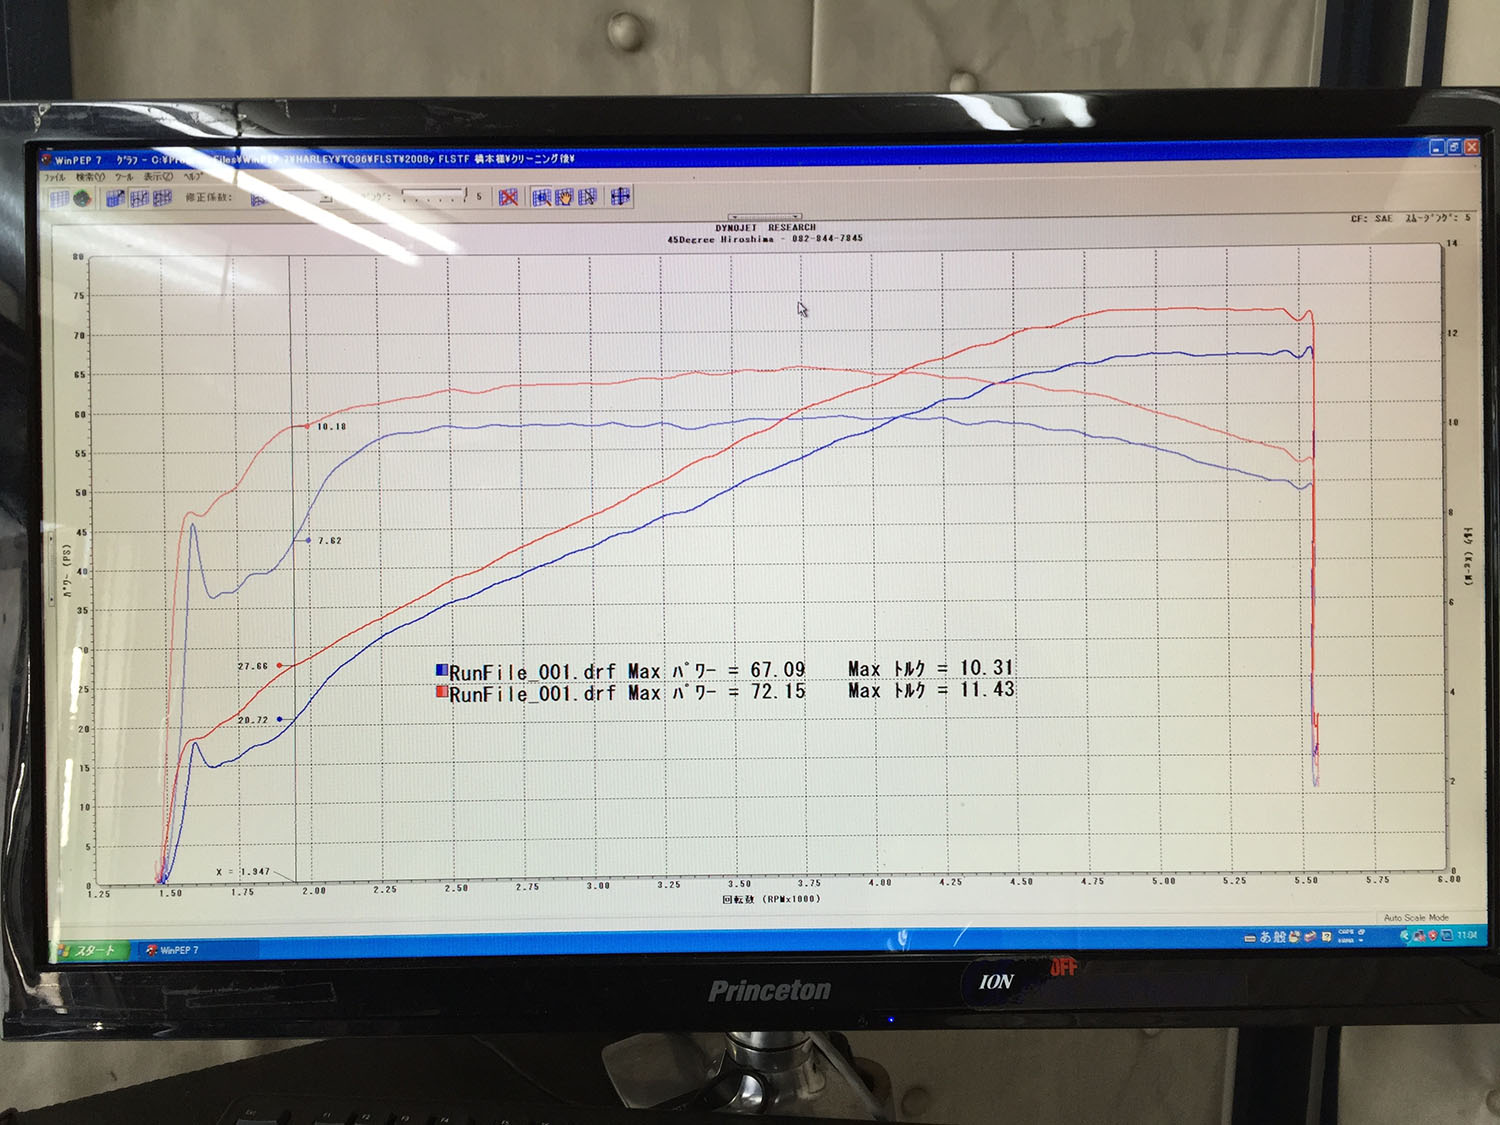1500x1125 pixels.
Task: Select the zoom magnifier graph tool
Action: point(541,197)
